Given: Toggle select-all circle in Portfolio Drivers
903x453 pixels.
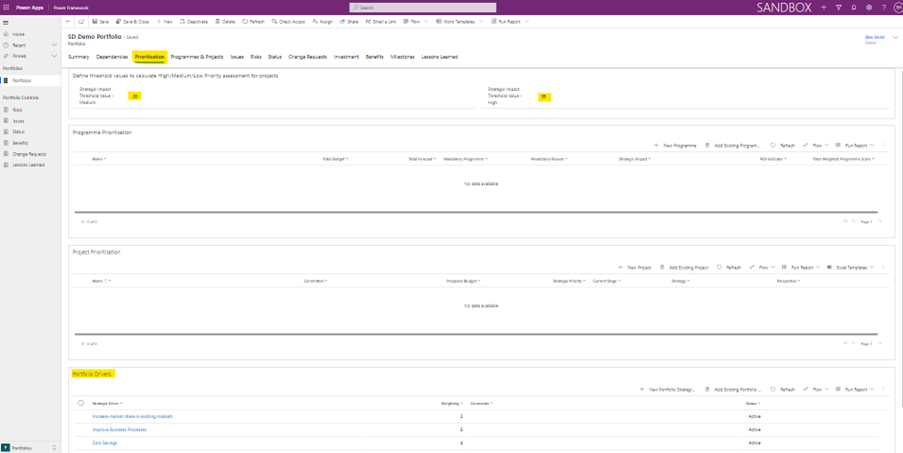Looking at the screenshot, I should 81,403.
